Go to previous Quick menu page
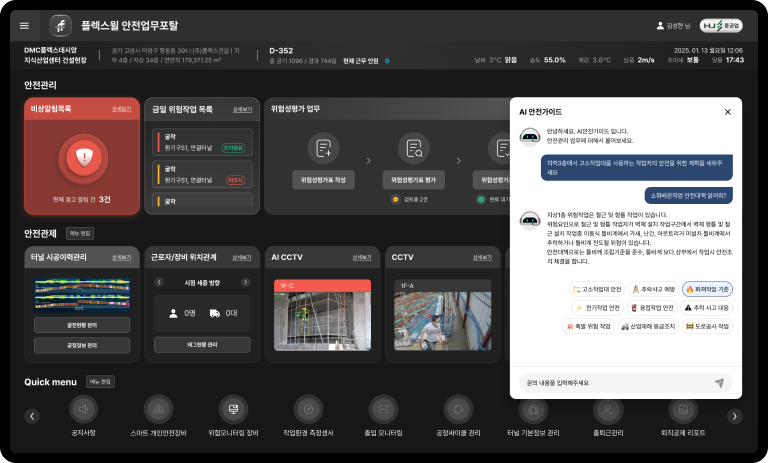This screenshot has height=463, width=768. 32,416
